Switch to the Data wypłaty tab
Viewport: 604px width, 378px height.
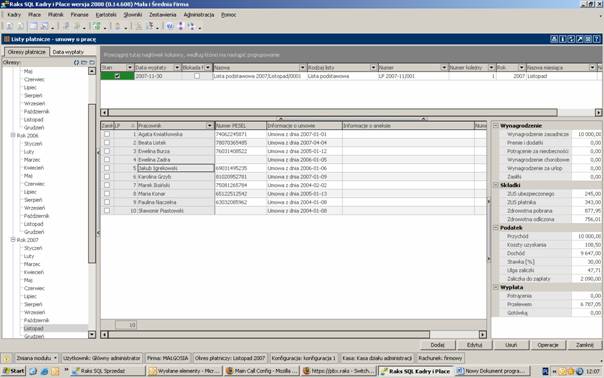[x=68, y=52]
